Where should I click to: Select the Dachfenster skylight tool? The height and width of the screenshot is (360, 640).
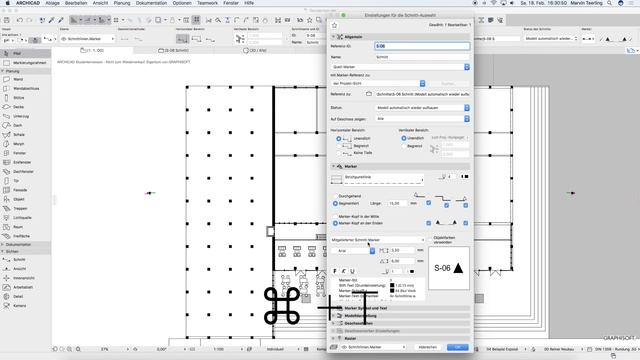[25, 172]
